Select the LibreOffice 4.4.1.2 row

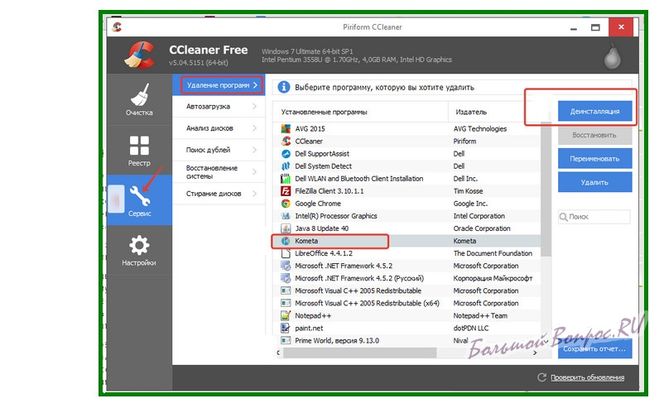(406, 253)
